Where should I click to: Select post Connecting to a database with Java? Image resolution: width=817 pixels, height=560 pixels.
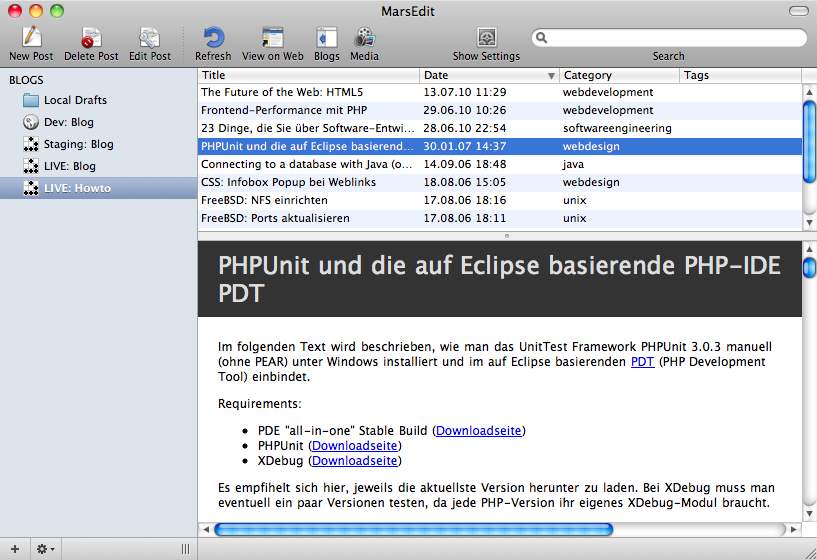[x=500, y=164]
